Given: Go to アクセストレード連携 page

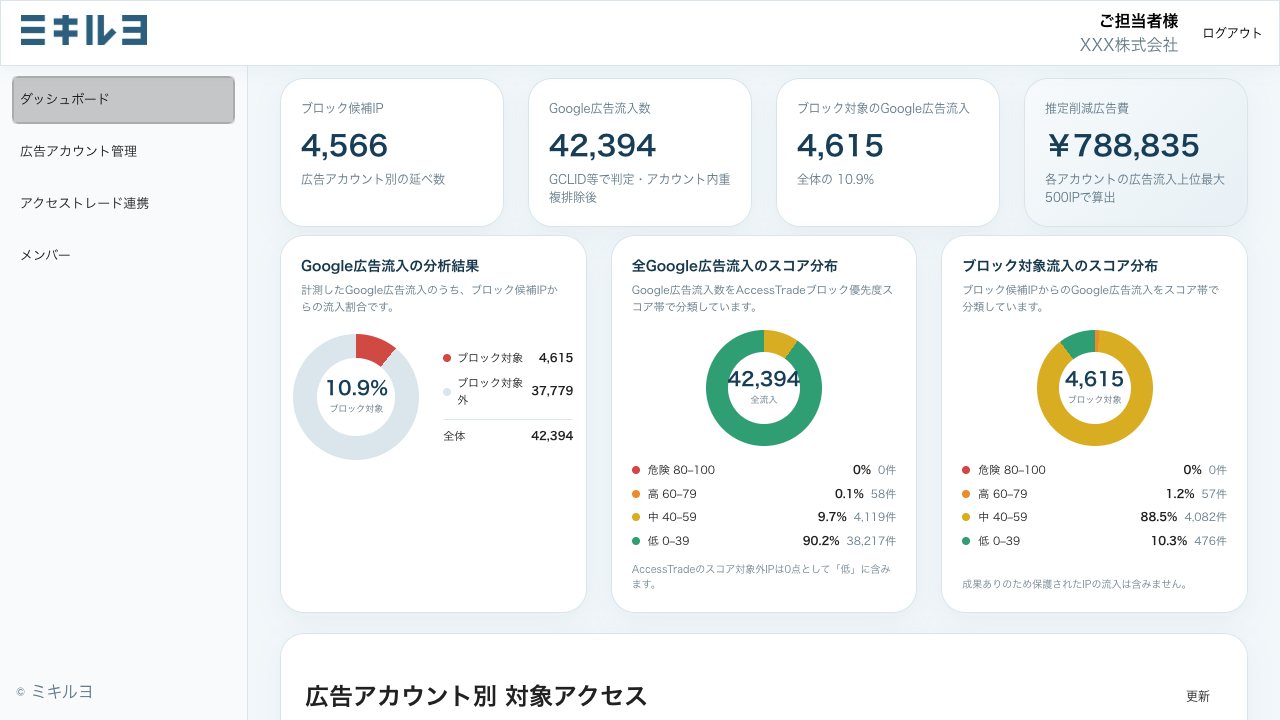Looking at the screenshot, I should [124, 204].
